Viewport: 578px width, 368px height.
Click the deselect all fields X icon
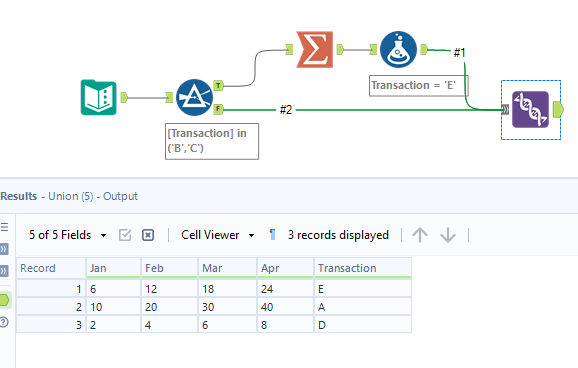(148, 235)
